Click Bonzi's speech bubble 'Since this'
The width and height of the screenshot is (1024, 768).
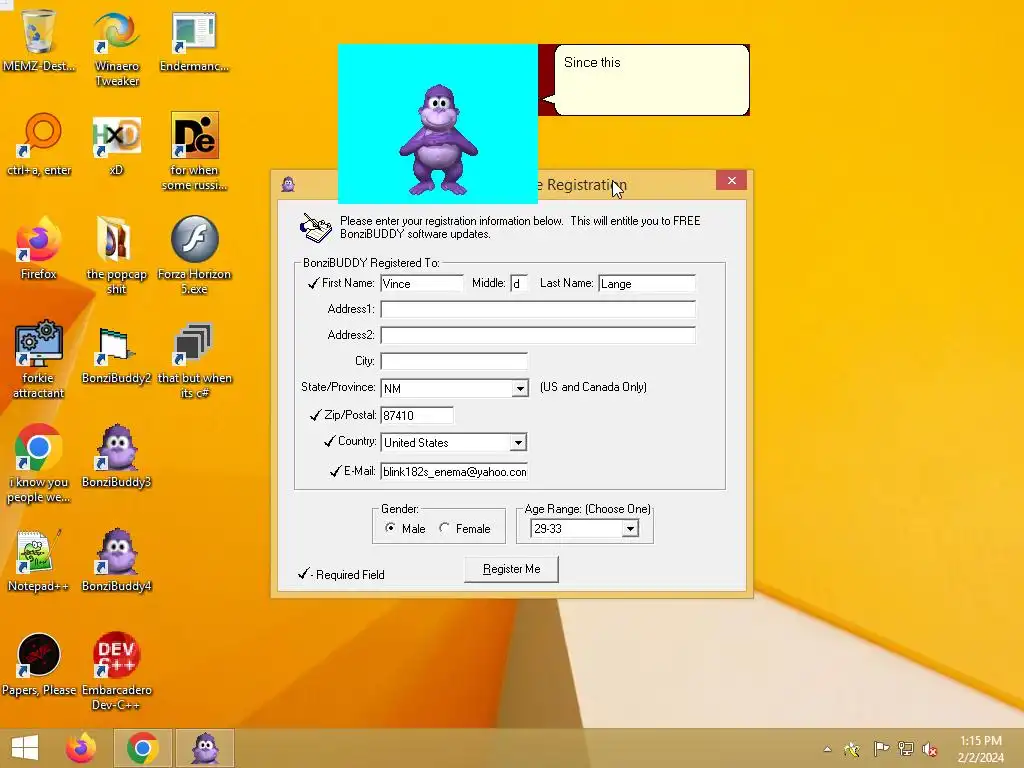pos(651,80)
